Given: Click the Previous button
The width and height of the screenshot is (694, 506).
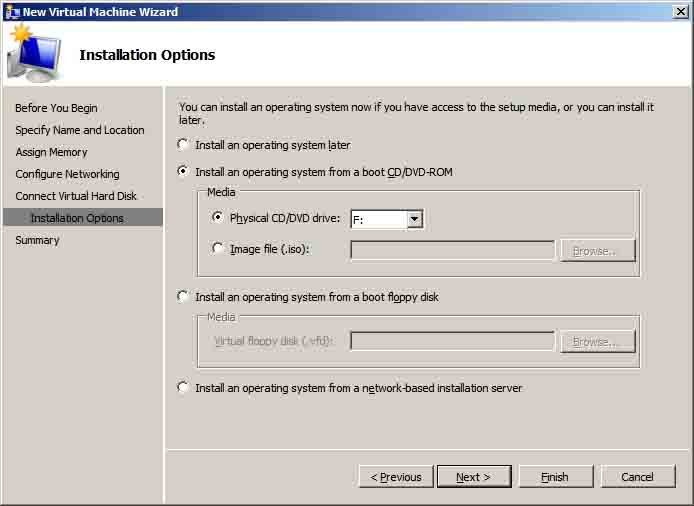Looking at the screenshot, I should (396, 477).
